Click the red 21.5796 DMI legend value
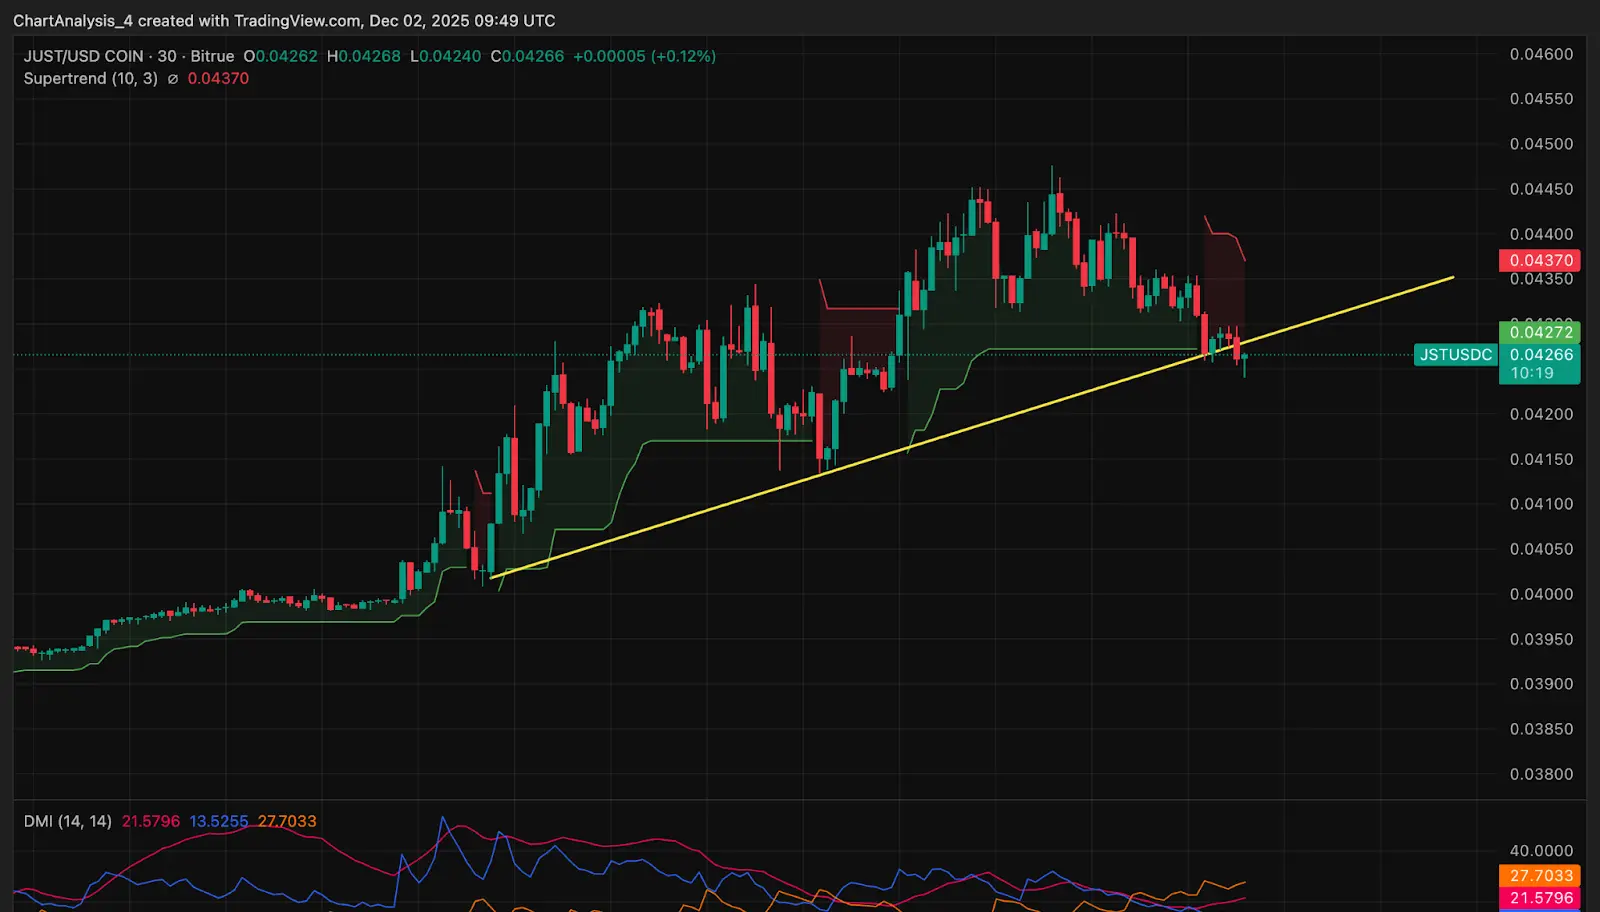 (x=151, y=821)
